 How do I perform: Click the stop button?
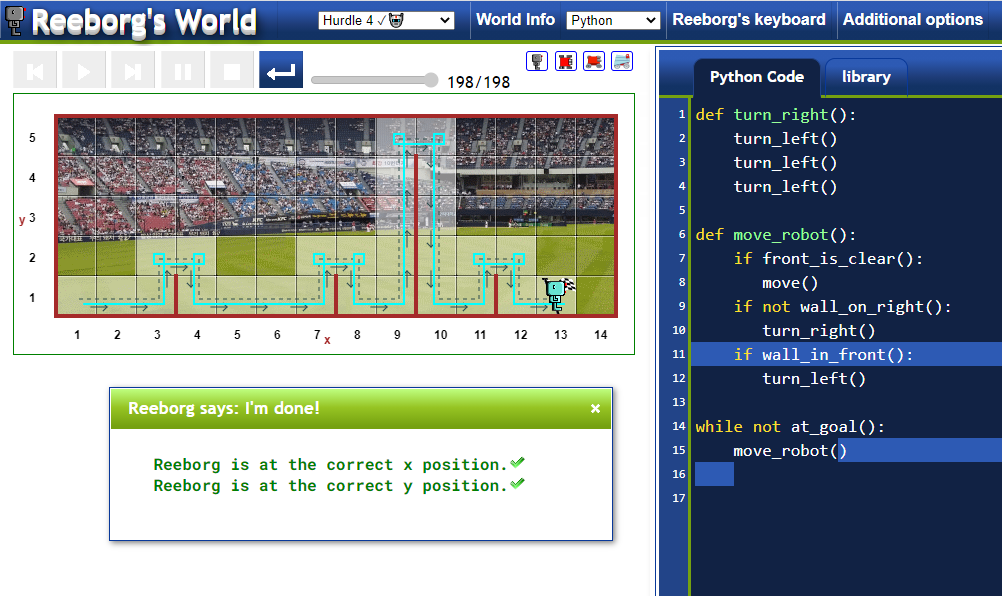[x=232, y=70]
